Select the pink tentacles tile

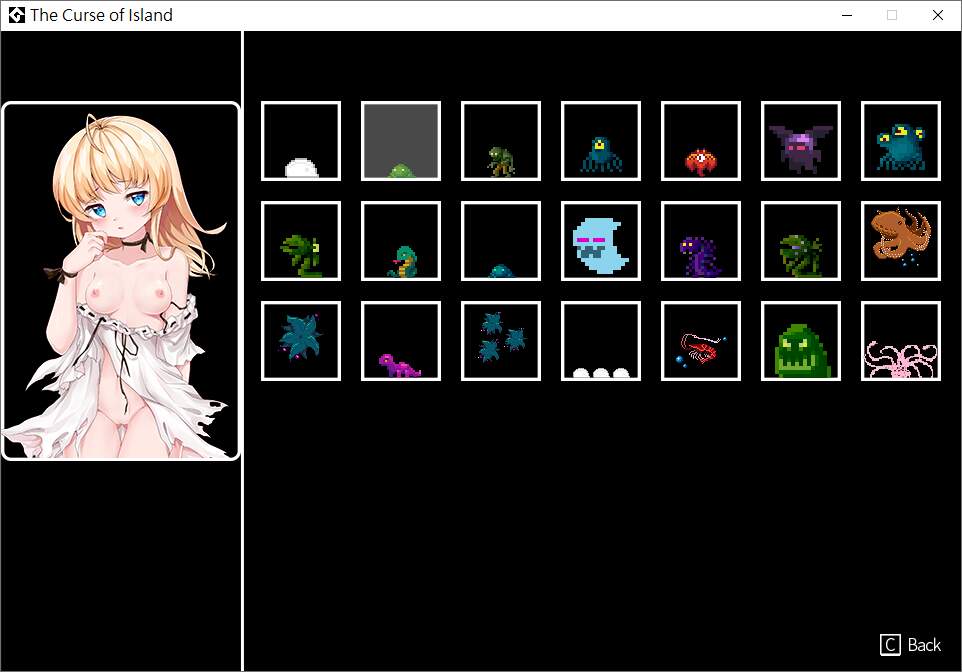(x=901, y=341)
